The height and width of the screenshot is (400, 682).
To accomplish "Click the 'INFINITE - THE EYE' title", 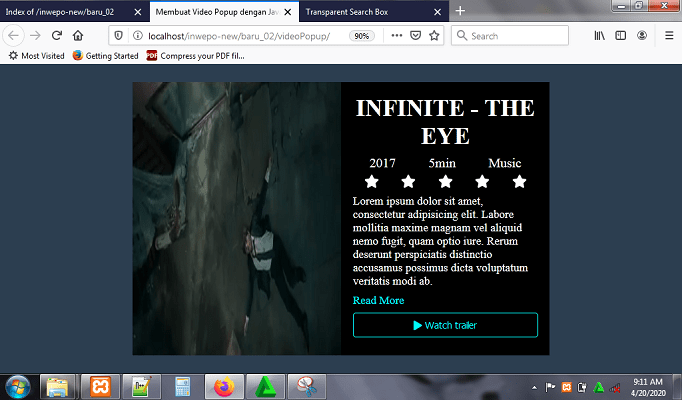I will click(x=445, y=121).
